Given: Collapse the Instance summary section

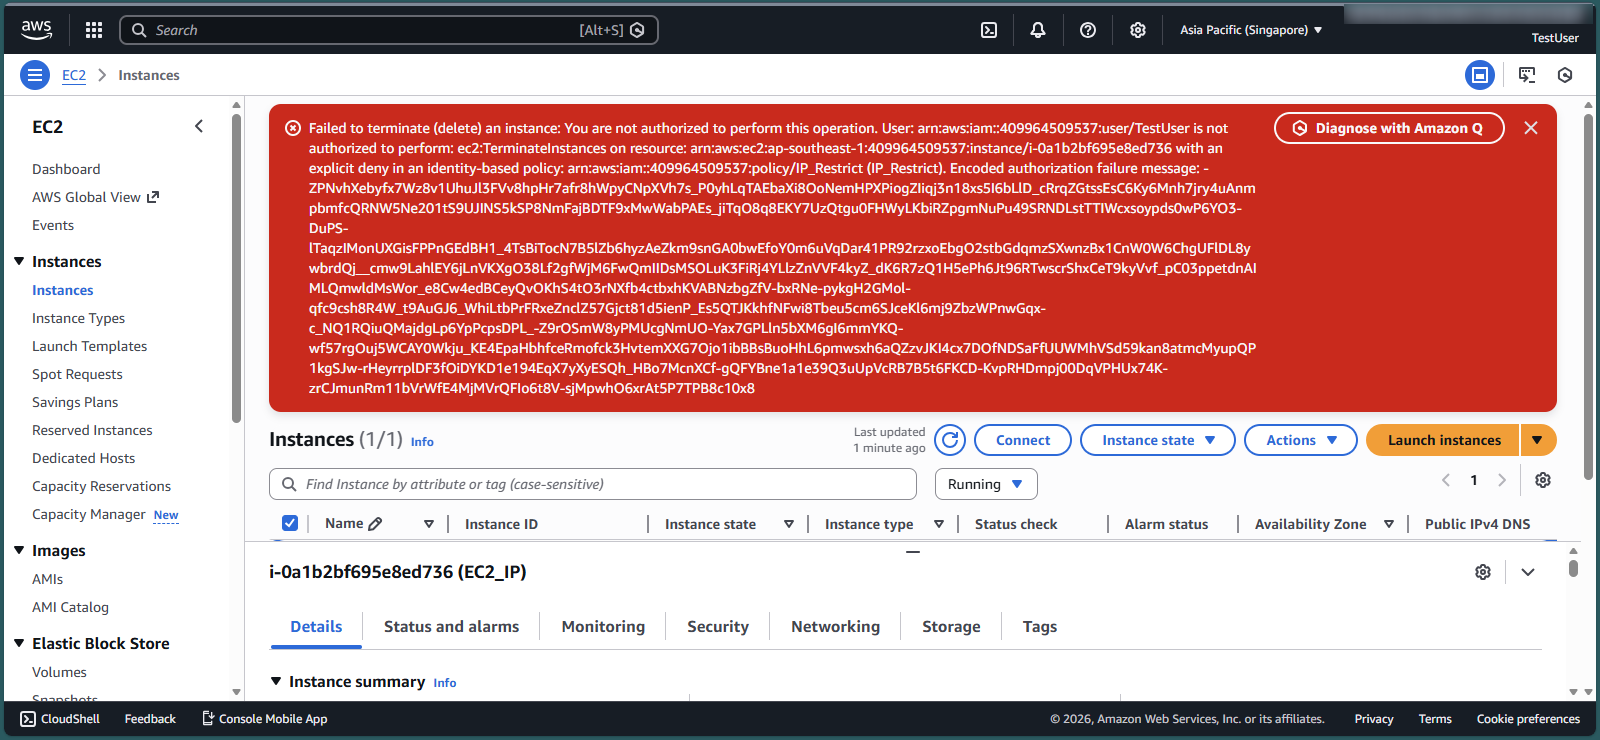Looking at the screenshot, I should click(x=276, y=681).
